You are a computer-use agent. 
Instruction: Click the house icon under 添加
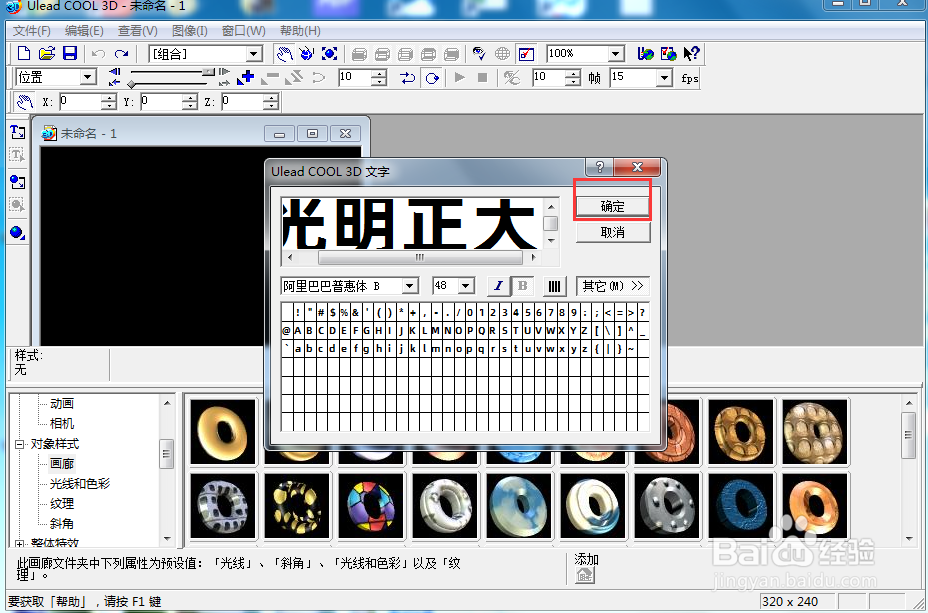[x=585, y=575]
